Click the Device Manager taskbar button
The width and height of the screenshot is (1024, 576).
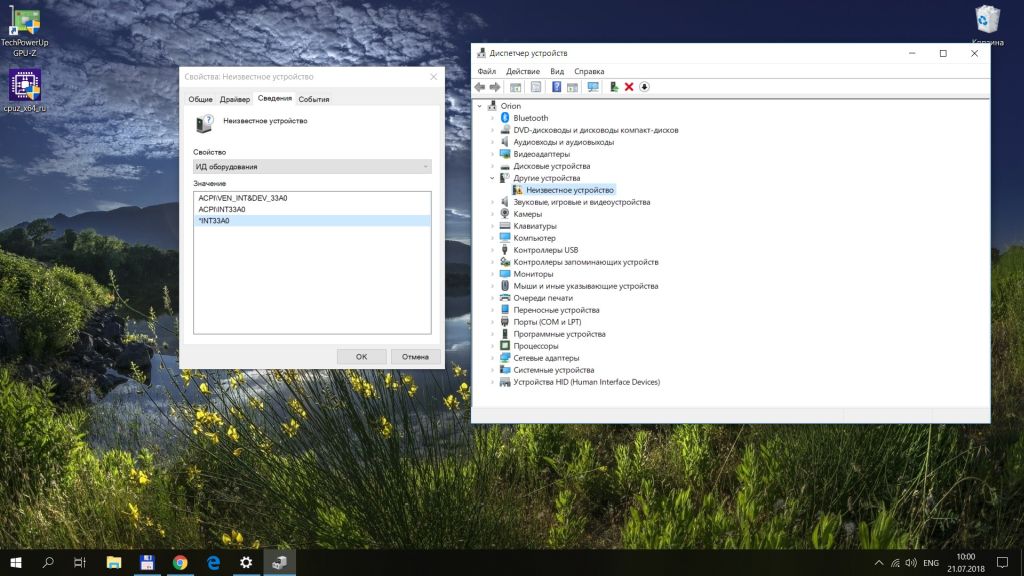click(x=280, y=562)
